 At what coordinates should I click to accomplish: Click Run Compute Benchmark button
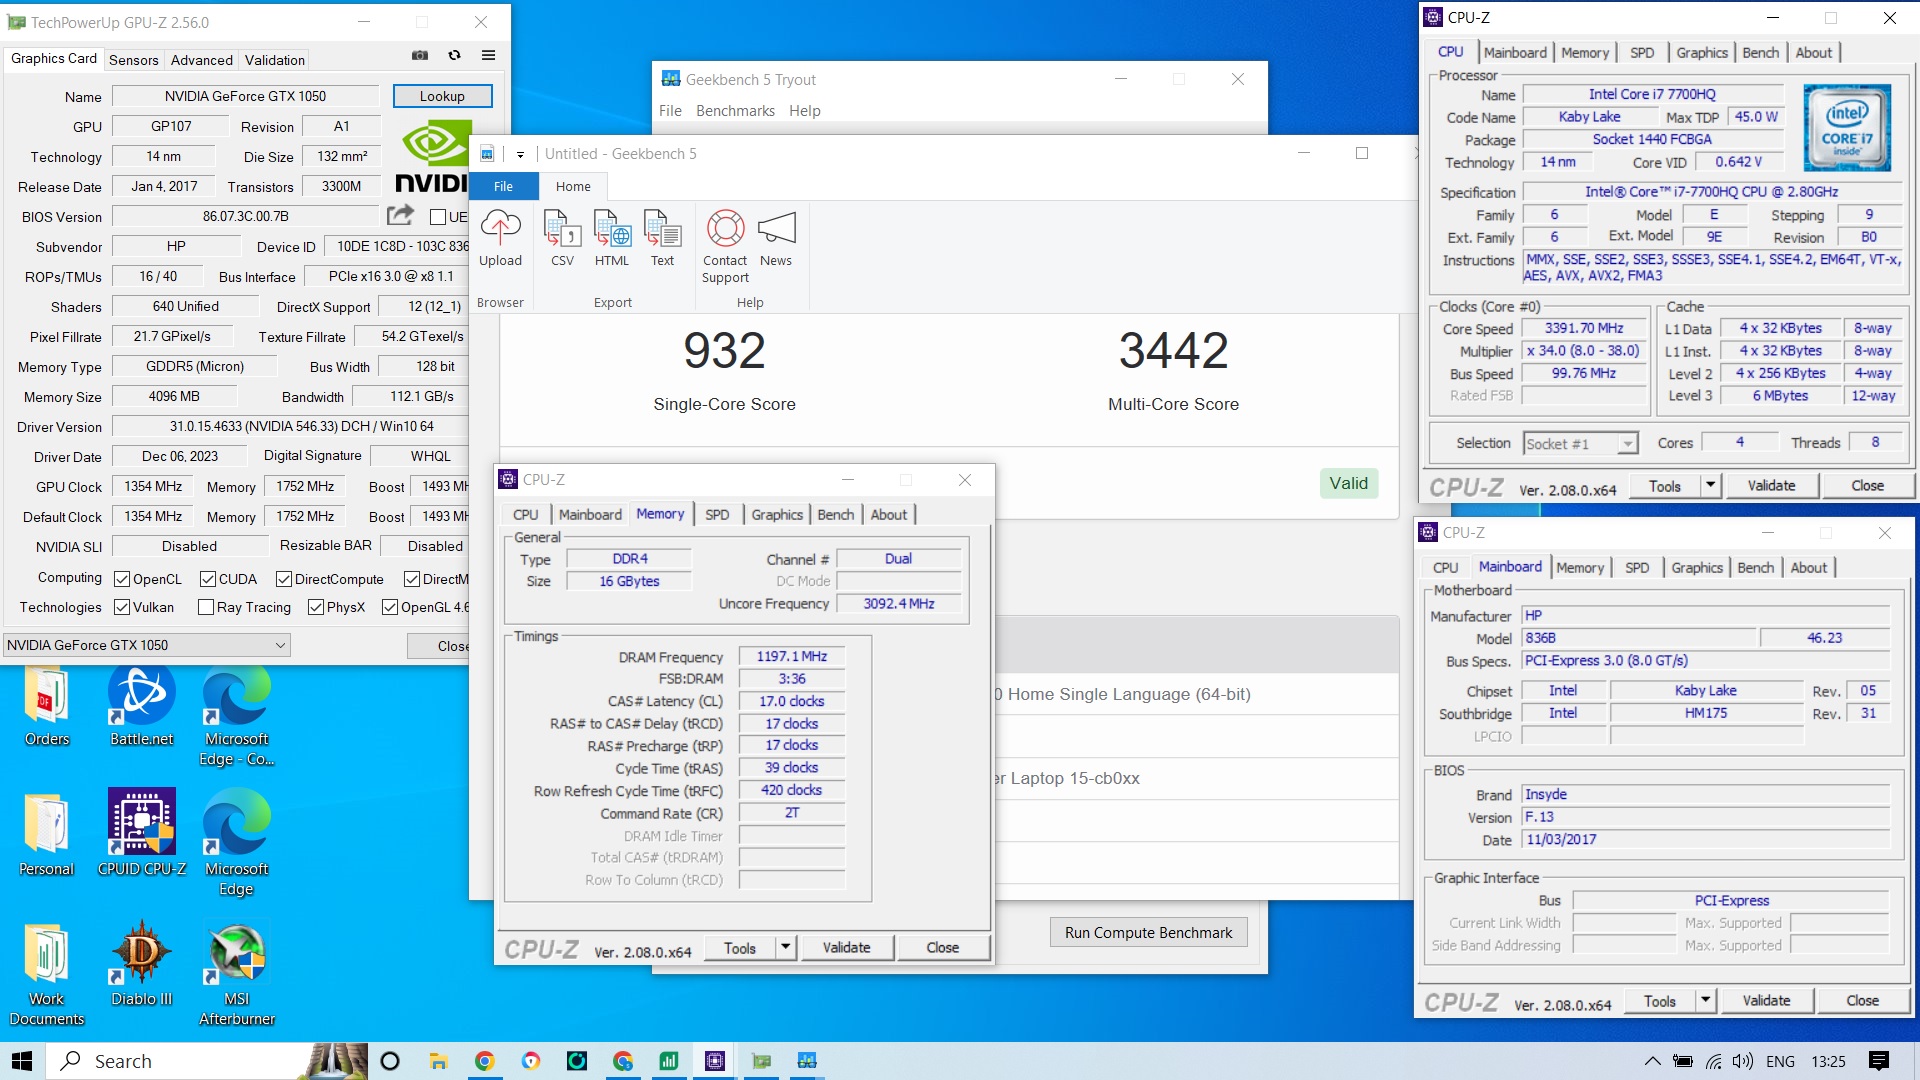pos(1148,932)
